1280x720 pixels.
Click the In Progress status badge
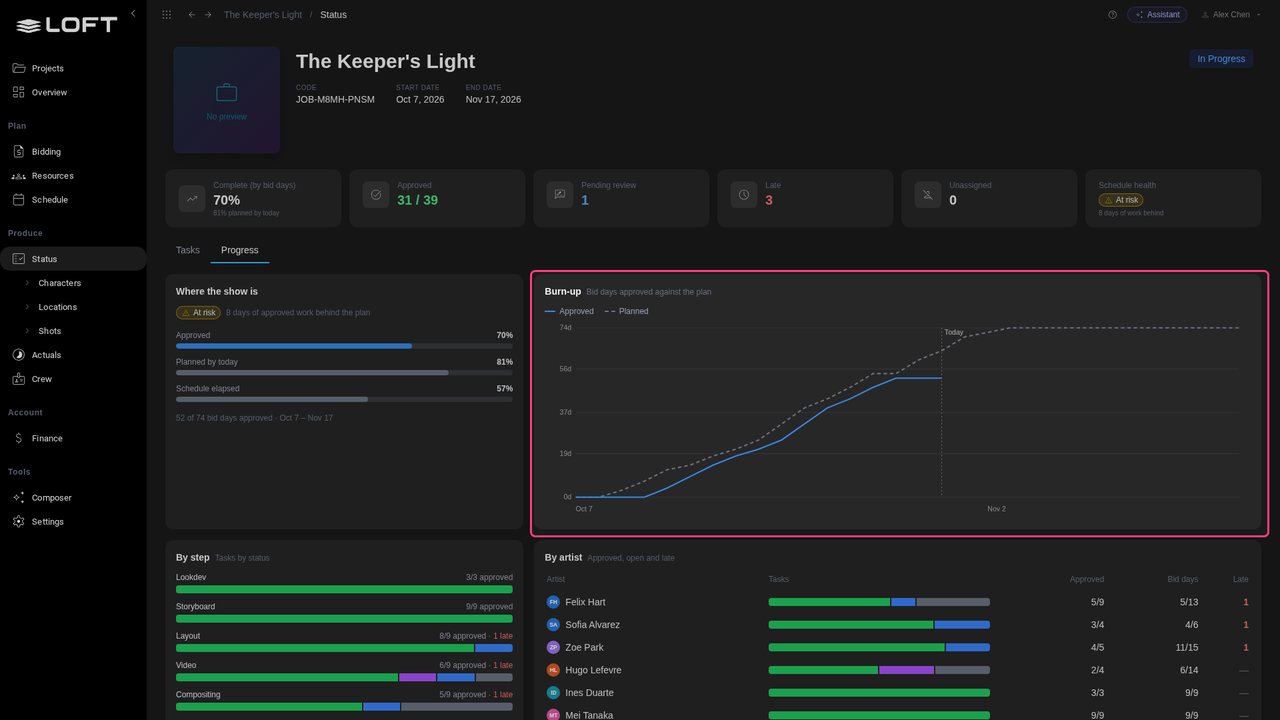[x=1221, y=59]
